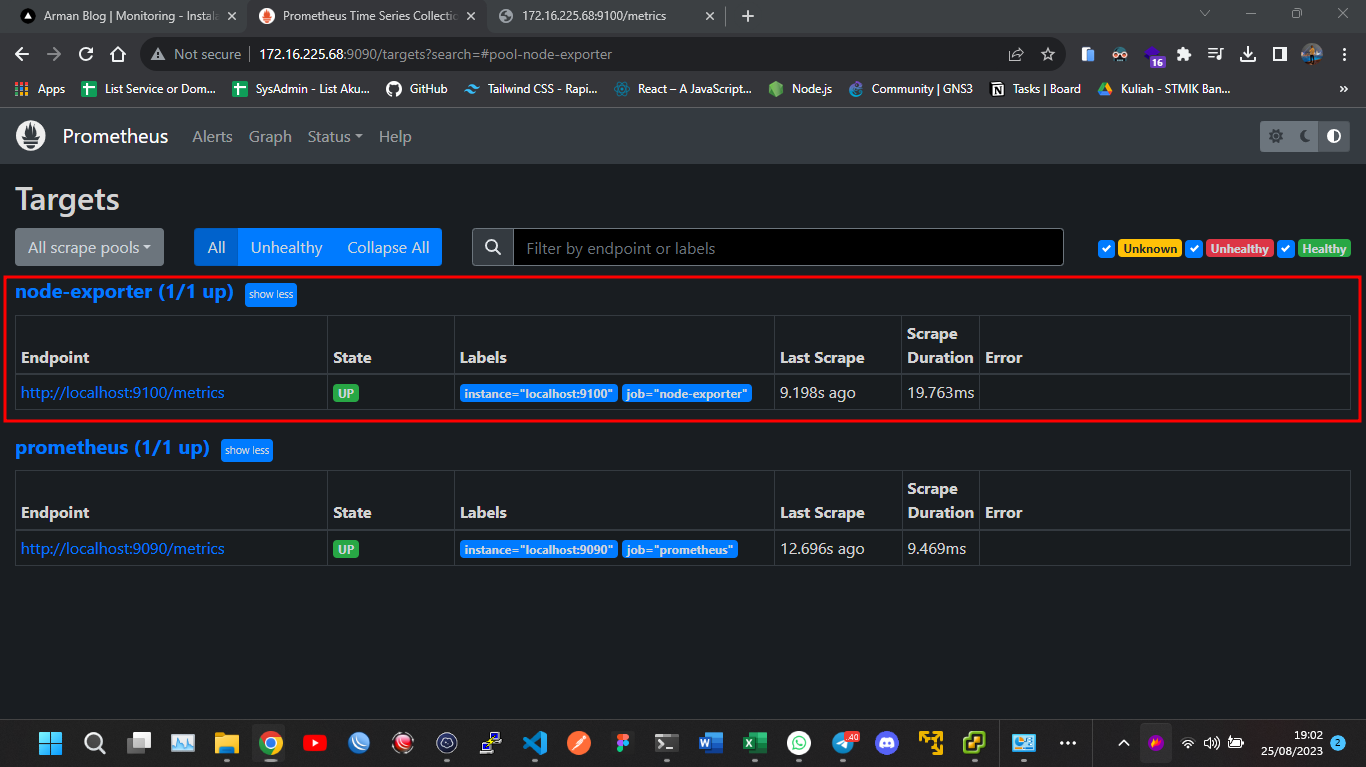Click the Collapse All button
Image resolution: width=1366 pixels, height=767 pixels.
[x=387, y=247]
